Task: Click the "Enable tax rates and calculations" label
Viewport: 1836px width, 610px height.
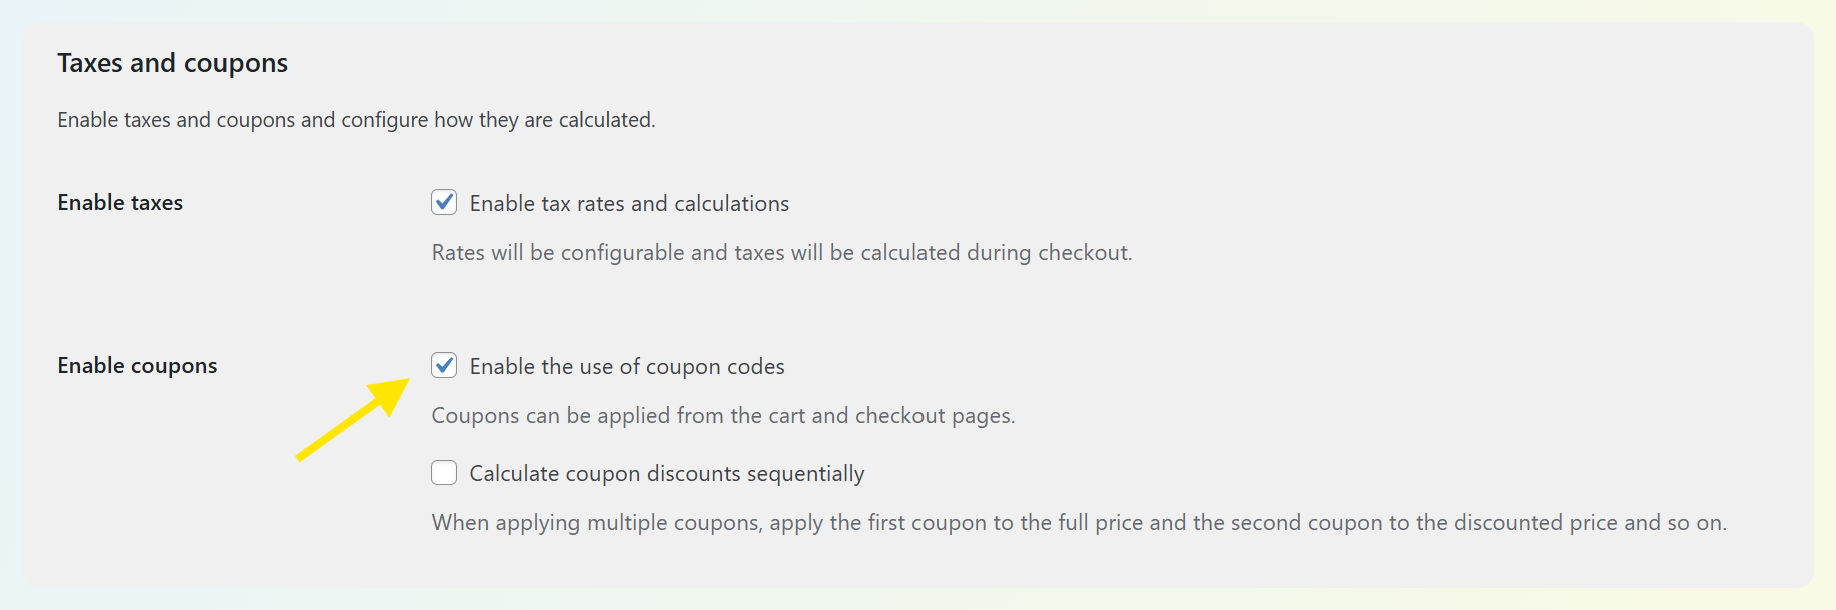Action: click(629, 204)
